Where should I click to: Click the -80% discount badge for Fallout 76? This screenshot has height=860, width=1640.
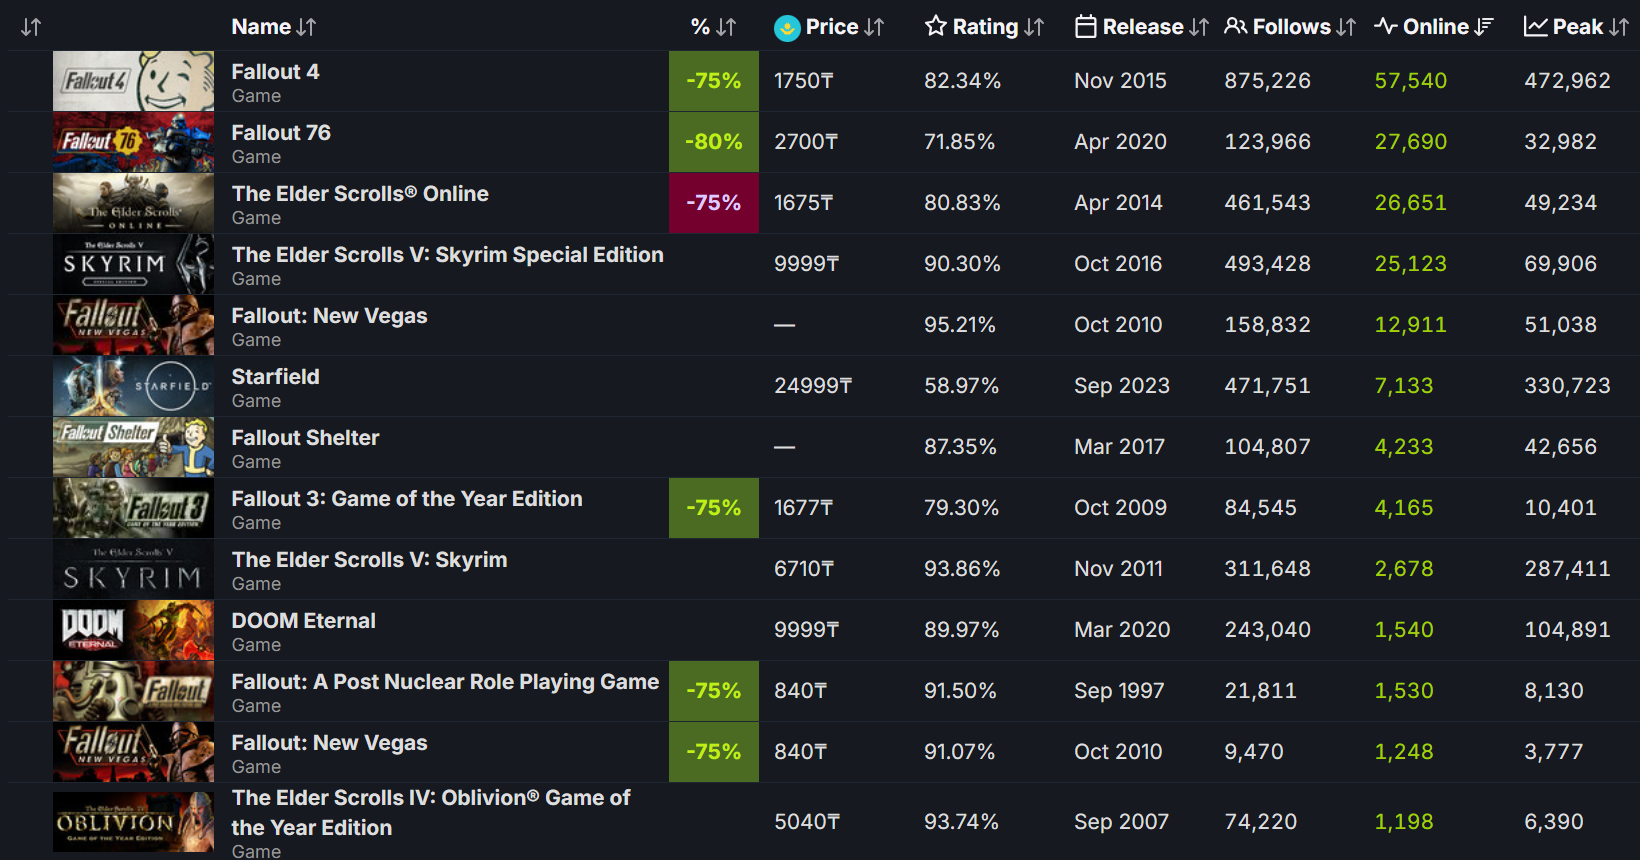[714, 142]
